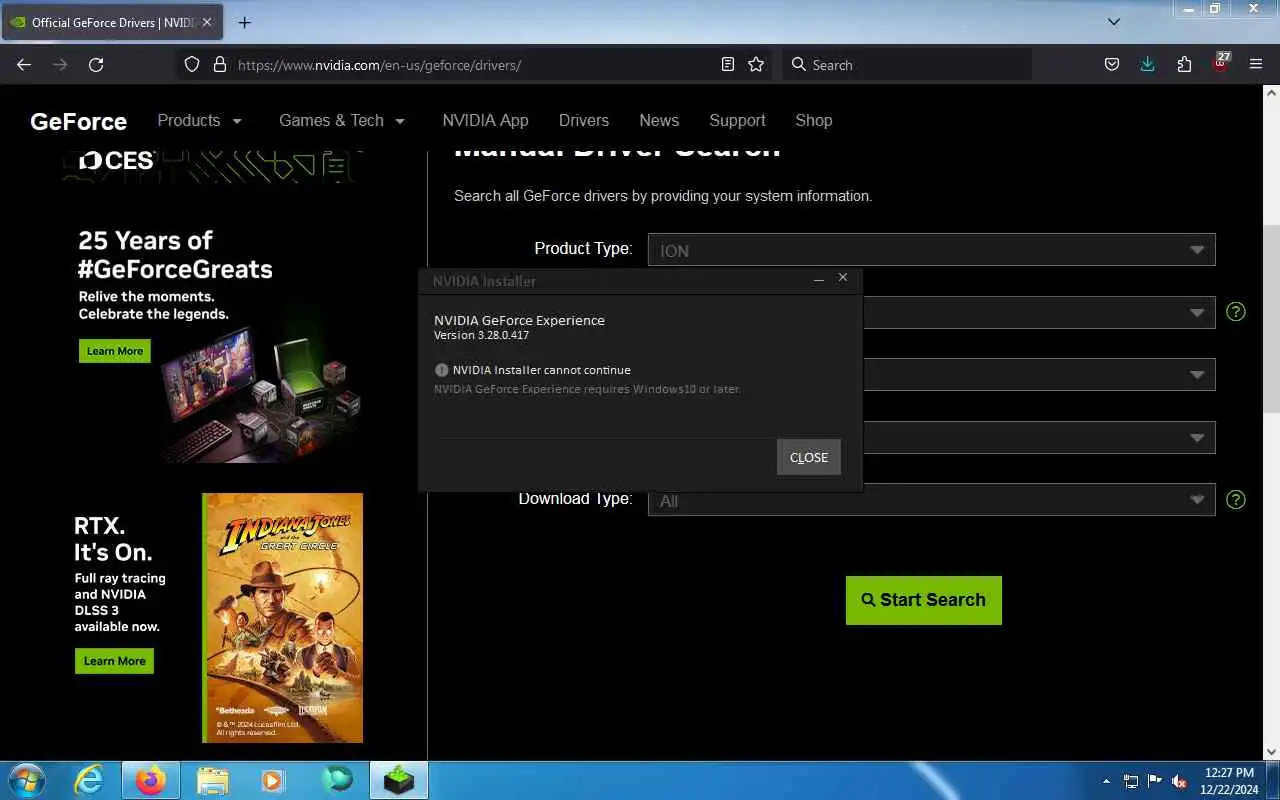The height and width of the screenshot is (800, 1280).
Task: Click Learn More under 25 Years of GeForceGreats
Action: [x=115, y=351]
